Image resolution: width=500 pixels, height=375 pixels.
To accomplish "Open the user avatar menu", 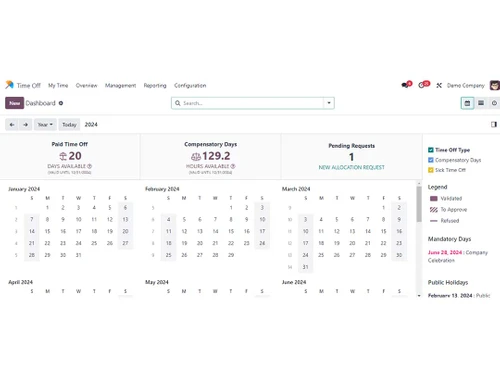I will click(x=495, y=85).
